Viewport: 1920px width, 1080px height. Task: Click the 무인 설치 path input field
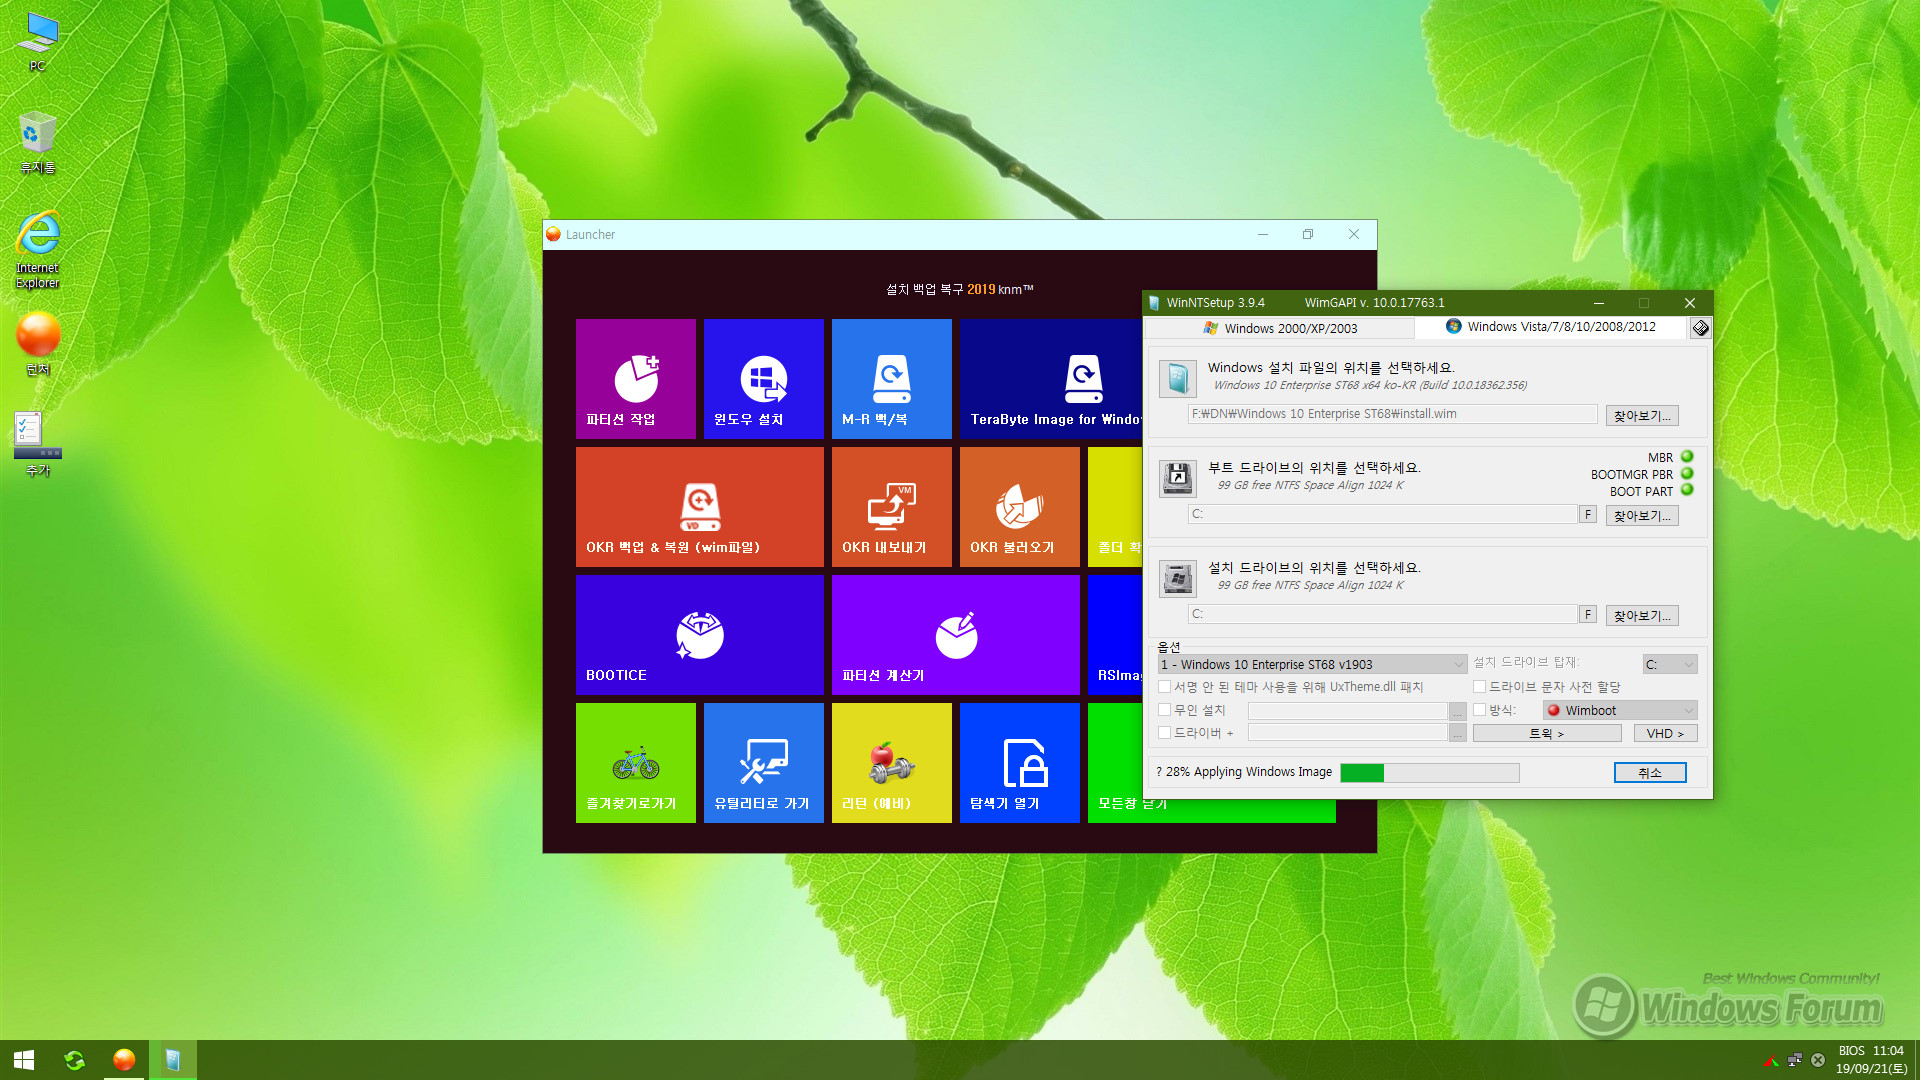1347,711
